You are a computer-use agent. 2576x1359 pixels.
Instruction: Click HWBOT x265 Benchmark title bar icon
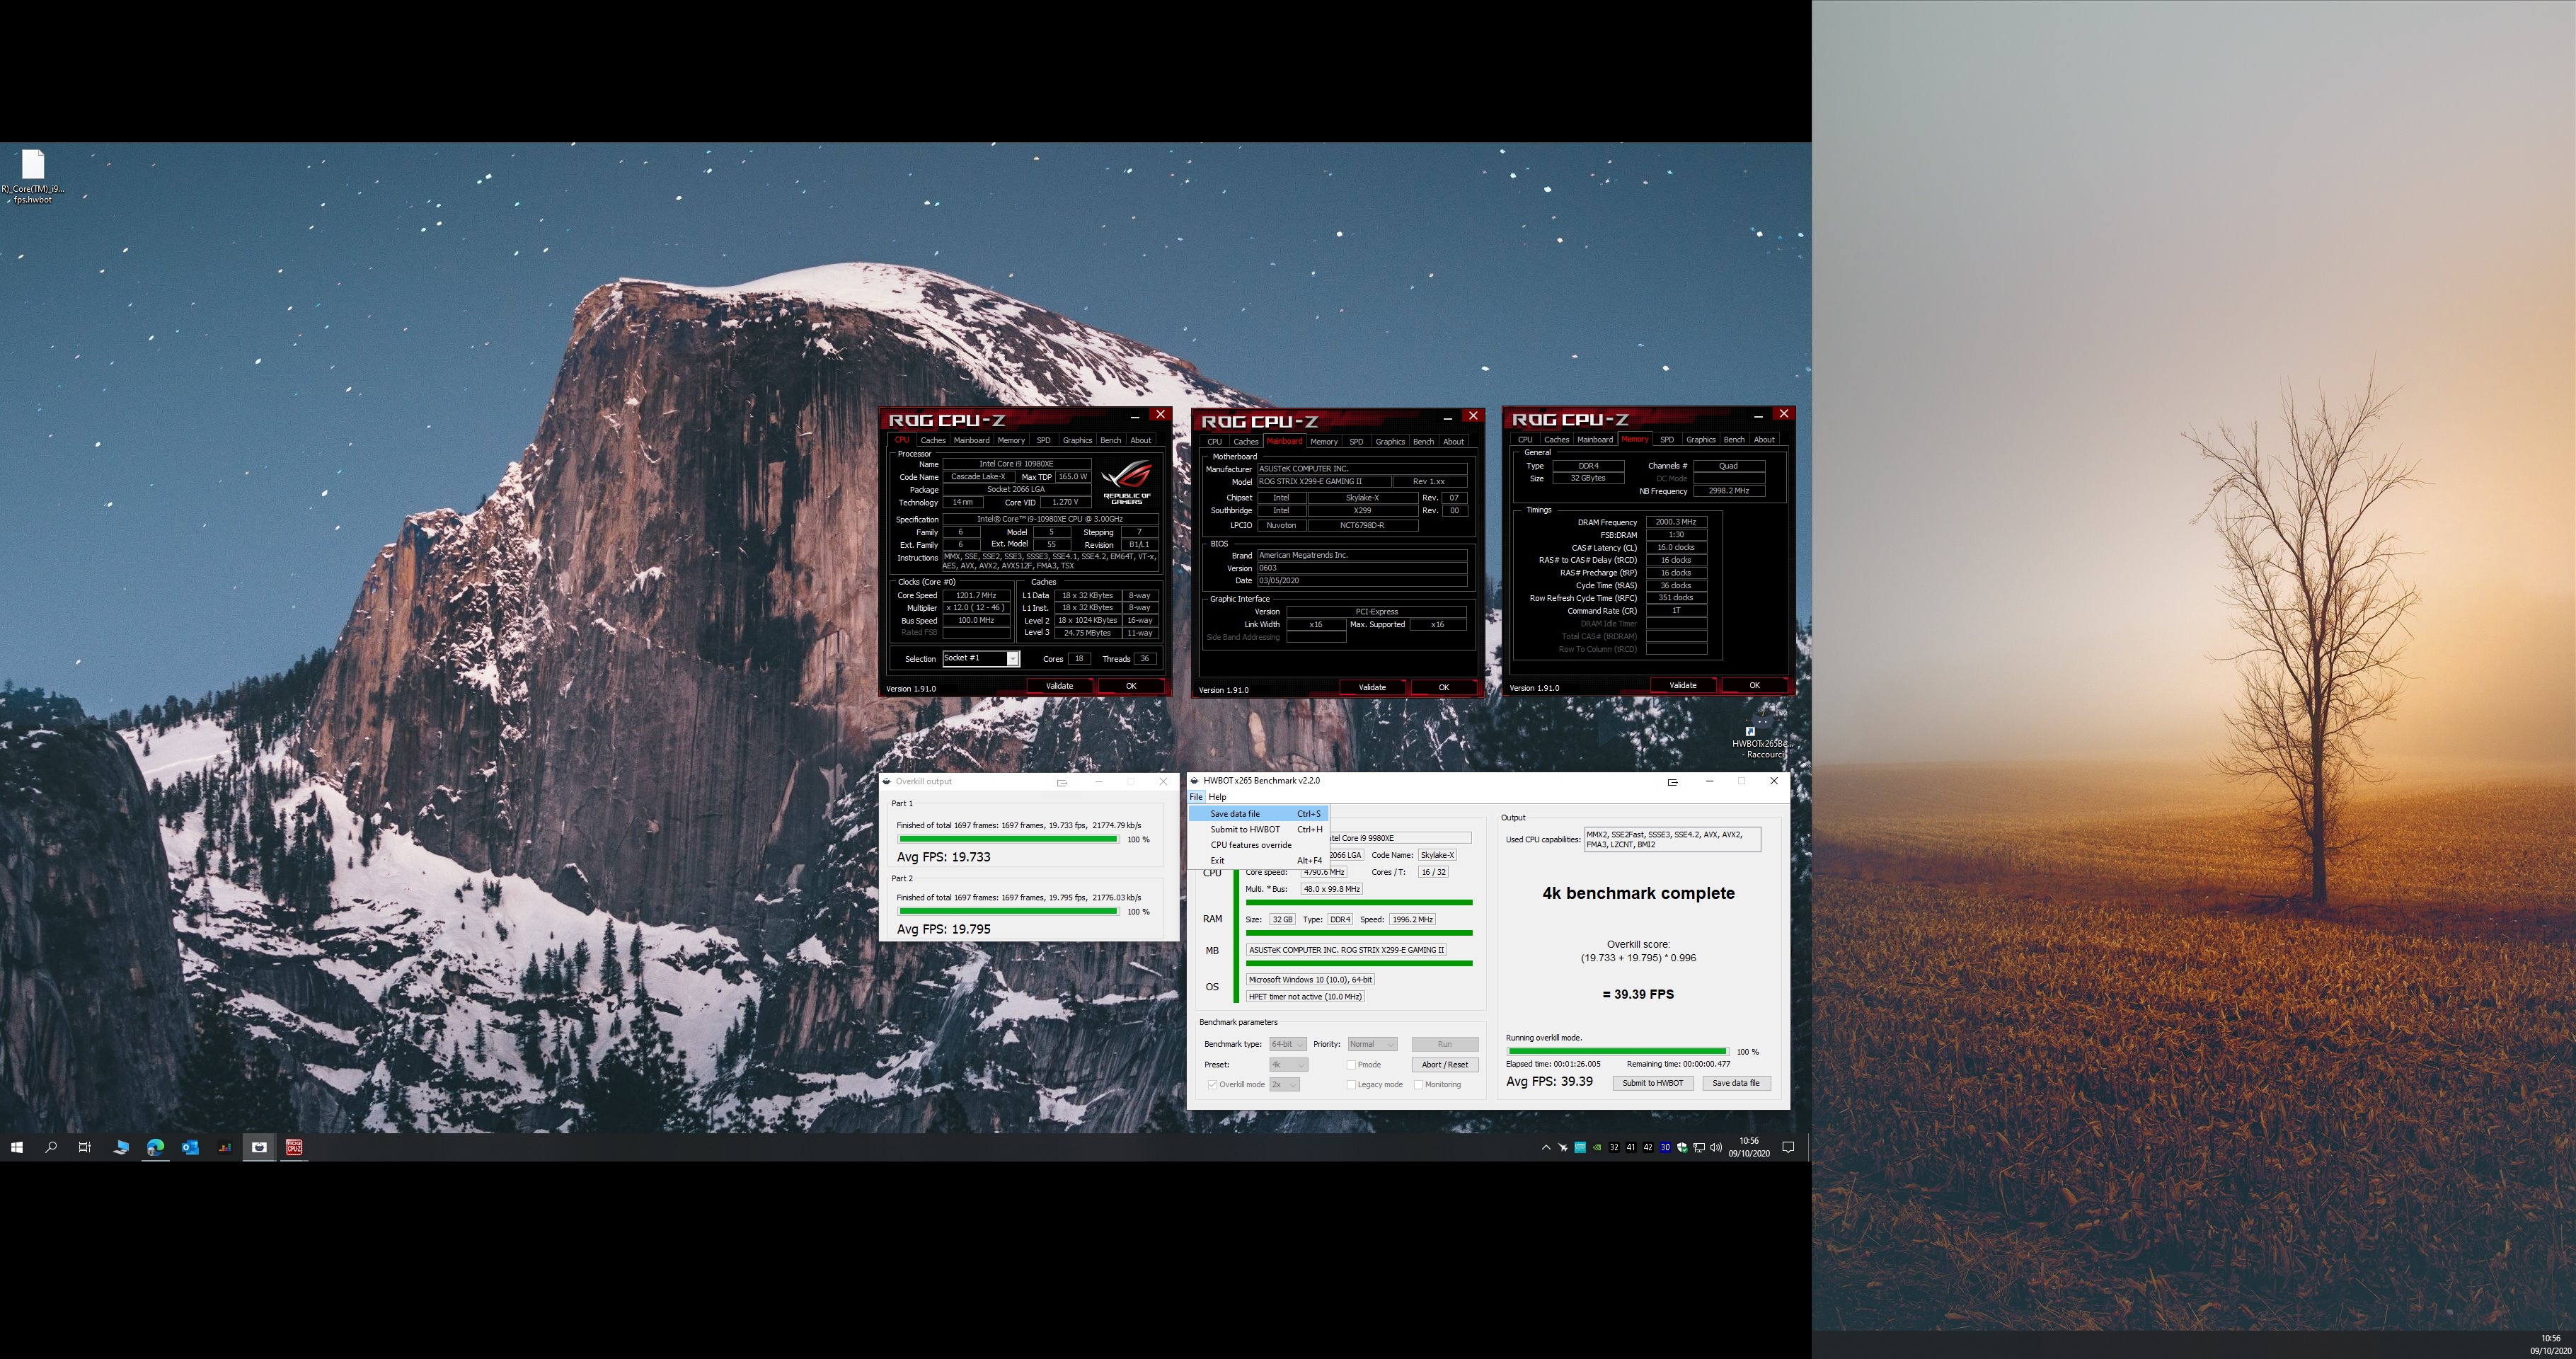1195,781
